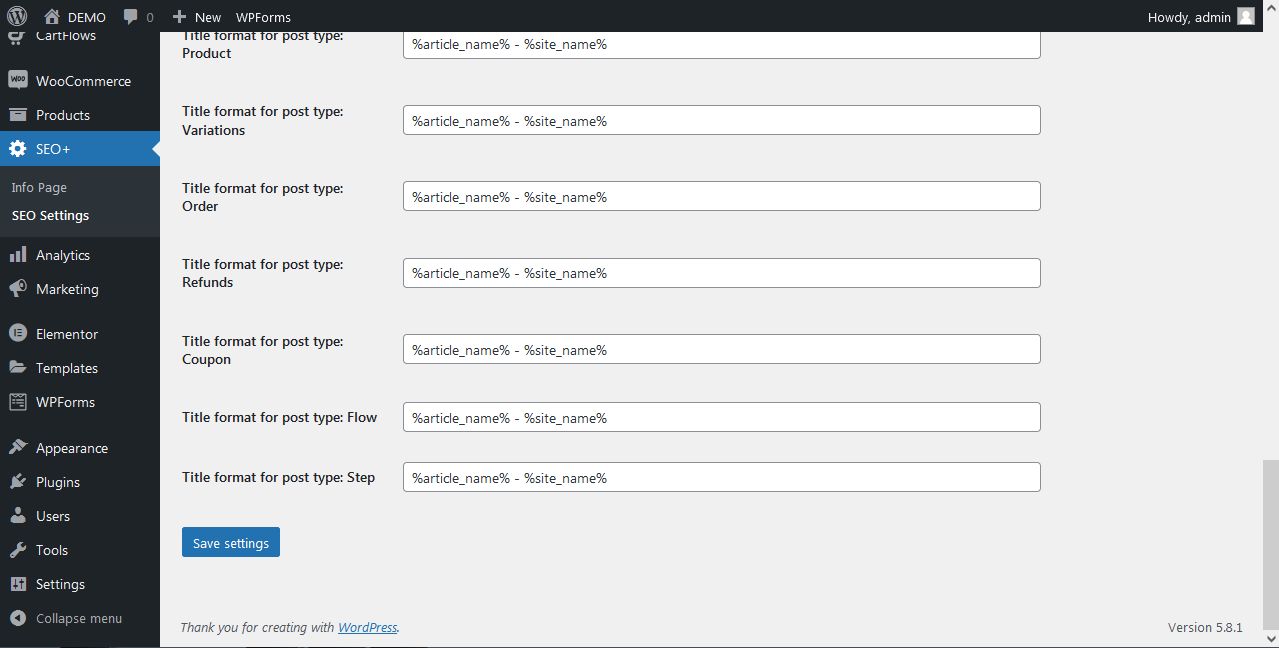The width and height of the screenshot is (1279, 648).
Task: Select WPForms in the top toolbar
Action: click(263, 17)
